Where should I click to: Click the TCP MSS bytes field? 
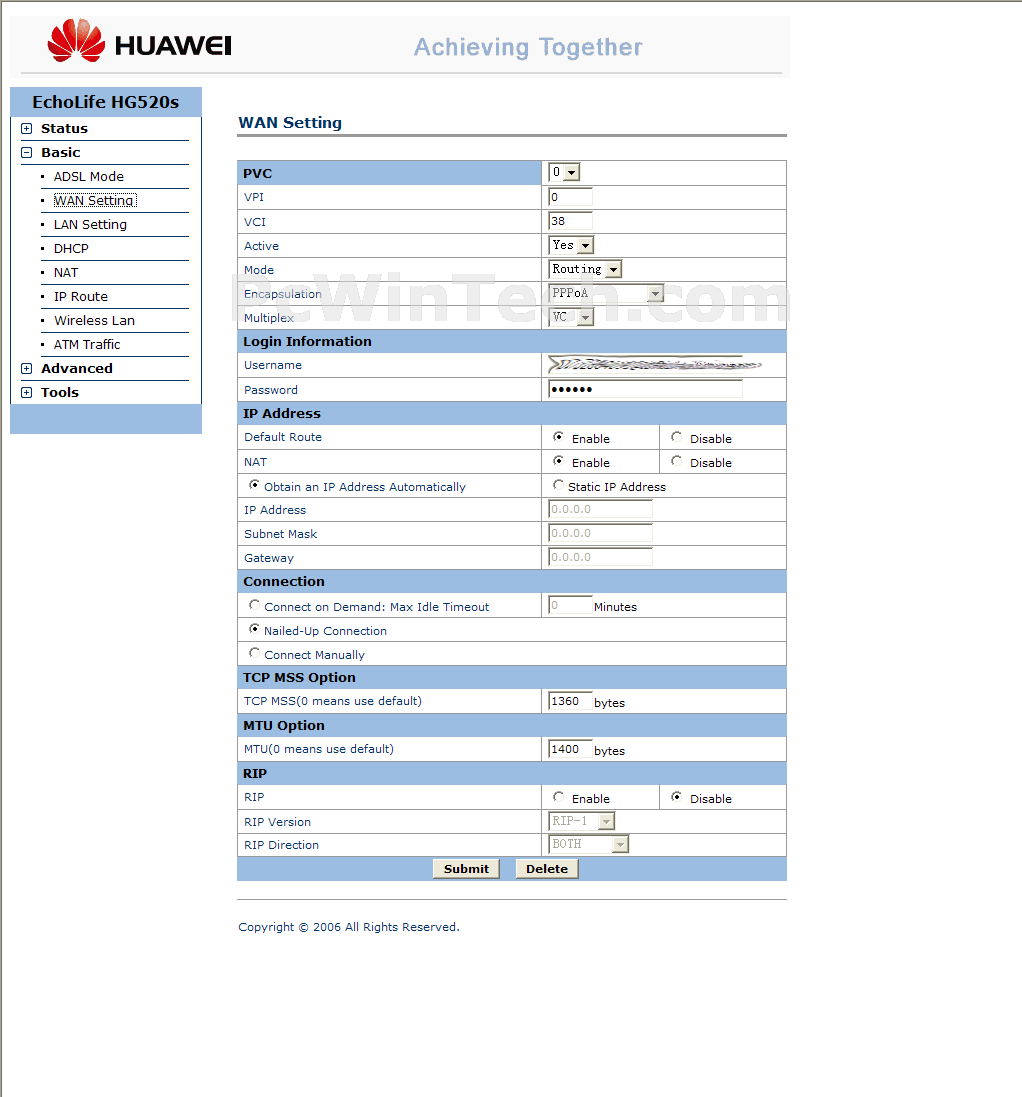[x=571, y=701]
